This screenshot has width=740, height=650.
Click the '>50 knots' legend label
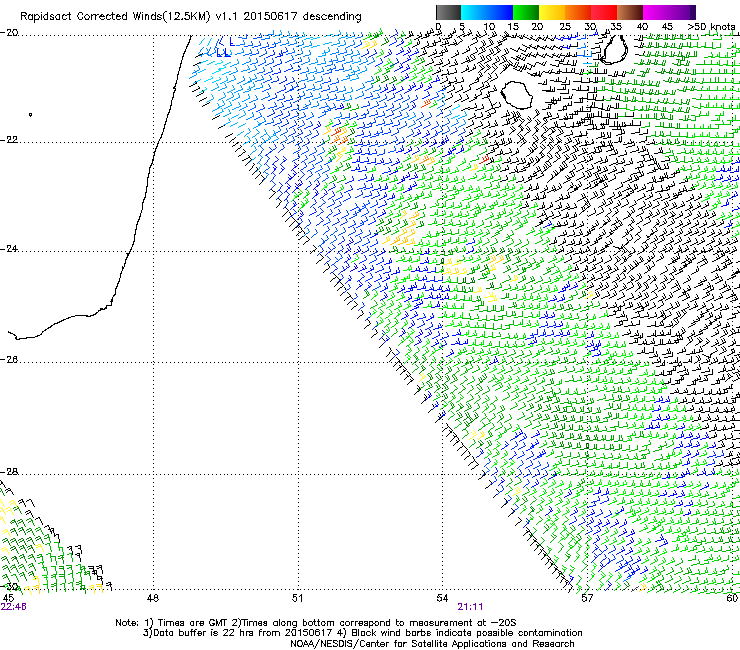pos(711,26)
